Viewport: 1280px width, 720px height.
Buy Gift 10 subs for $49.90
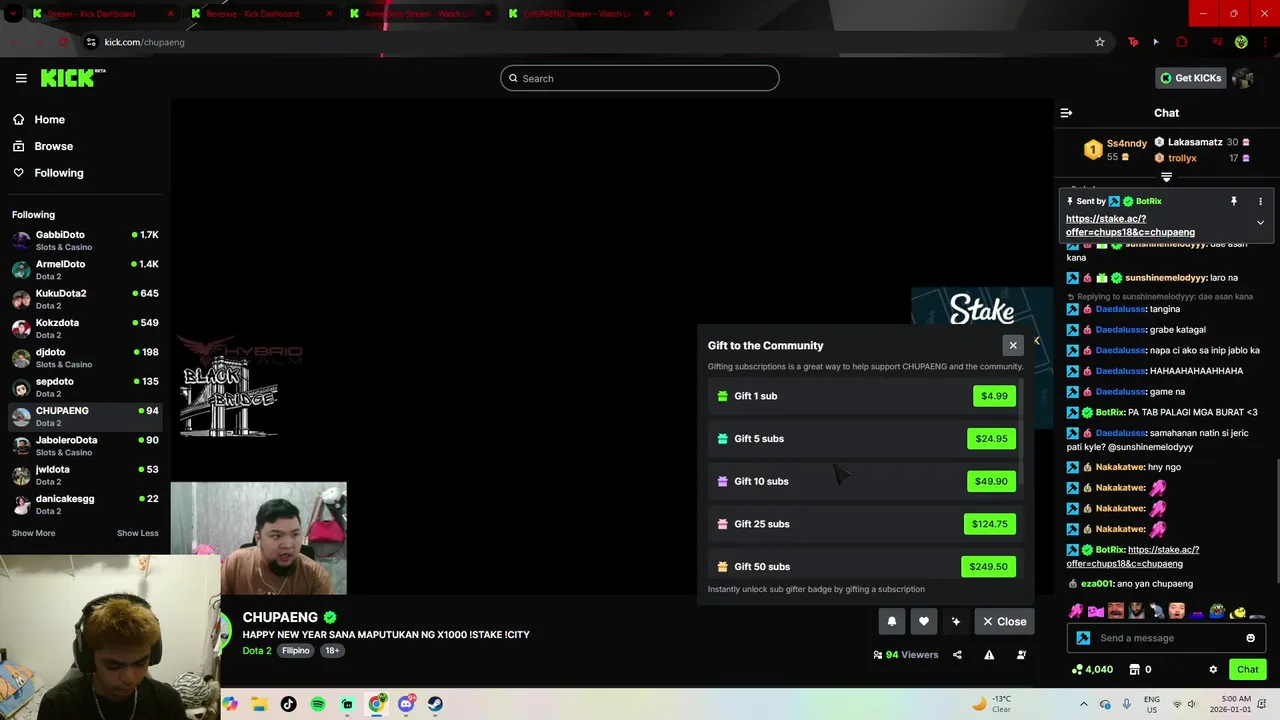pos(991,481)
